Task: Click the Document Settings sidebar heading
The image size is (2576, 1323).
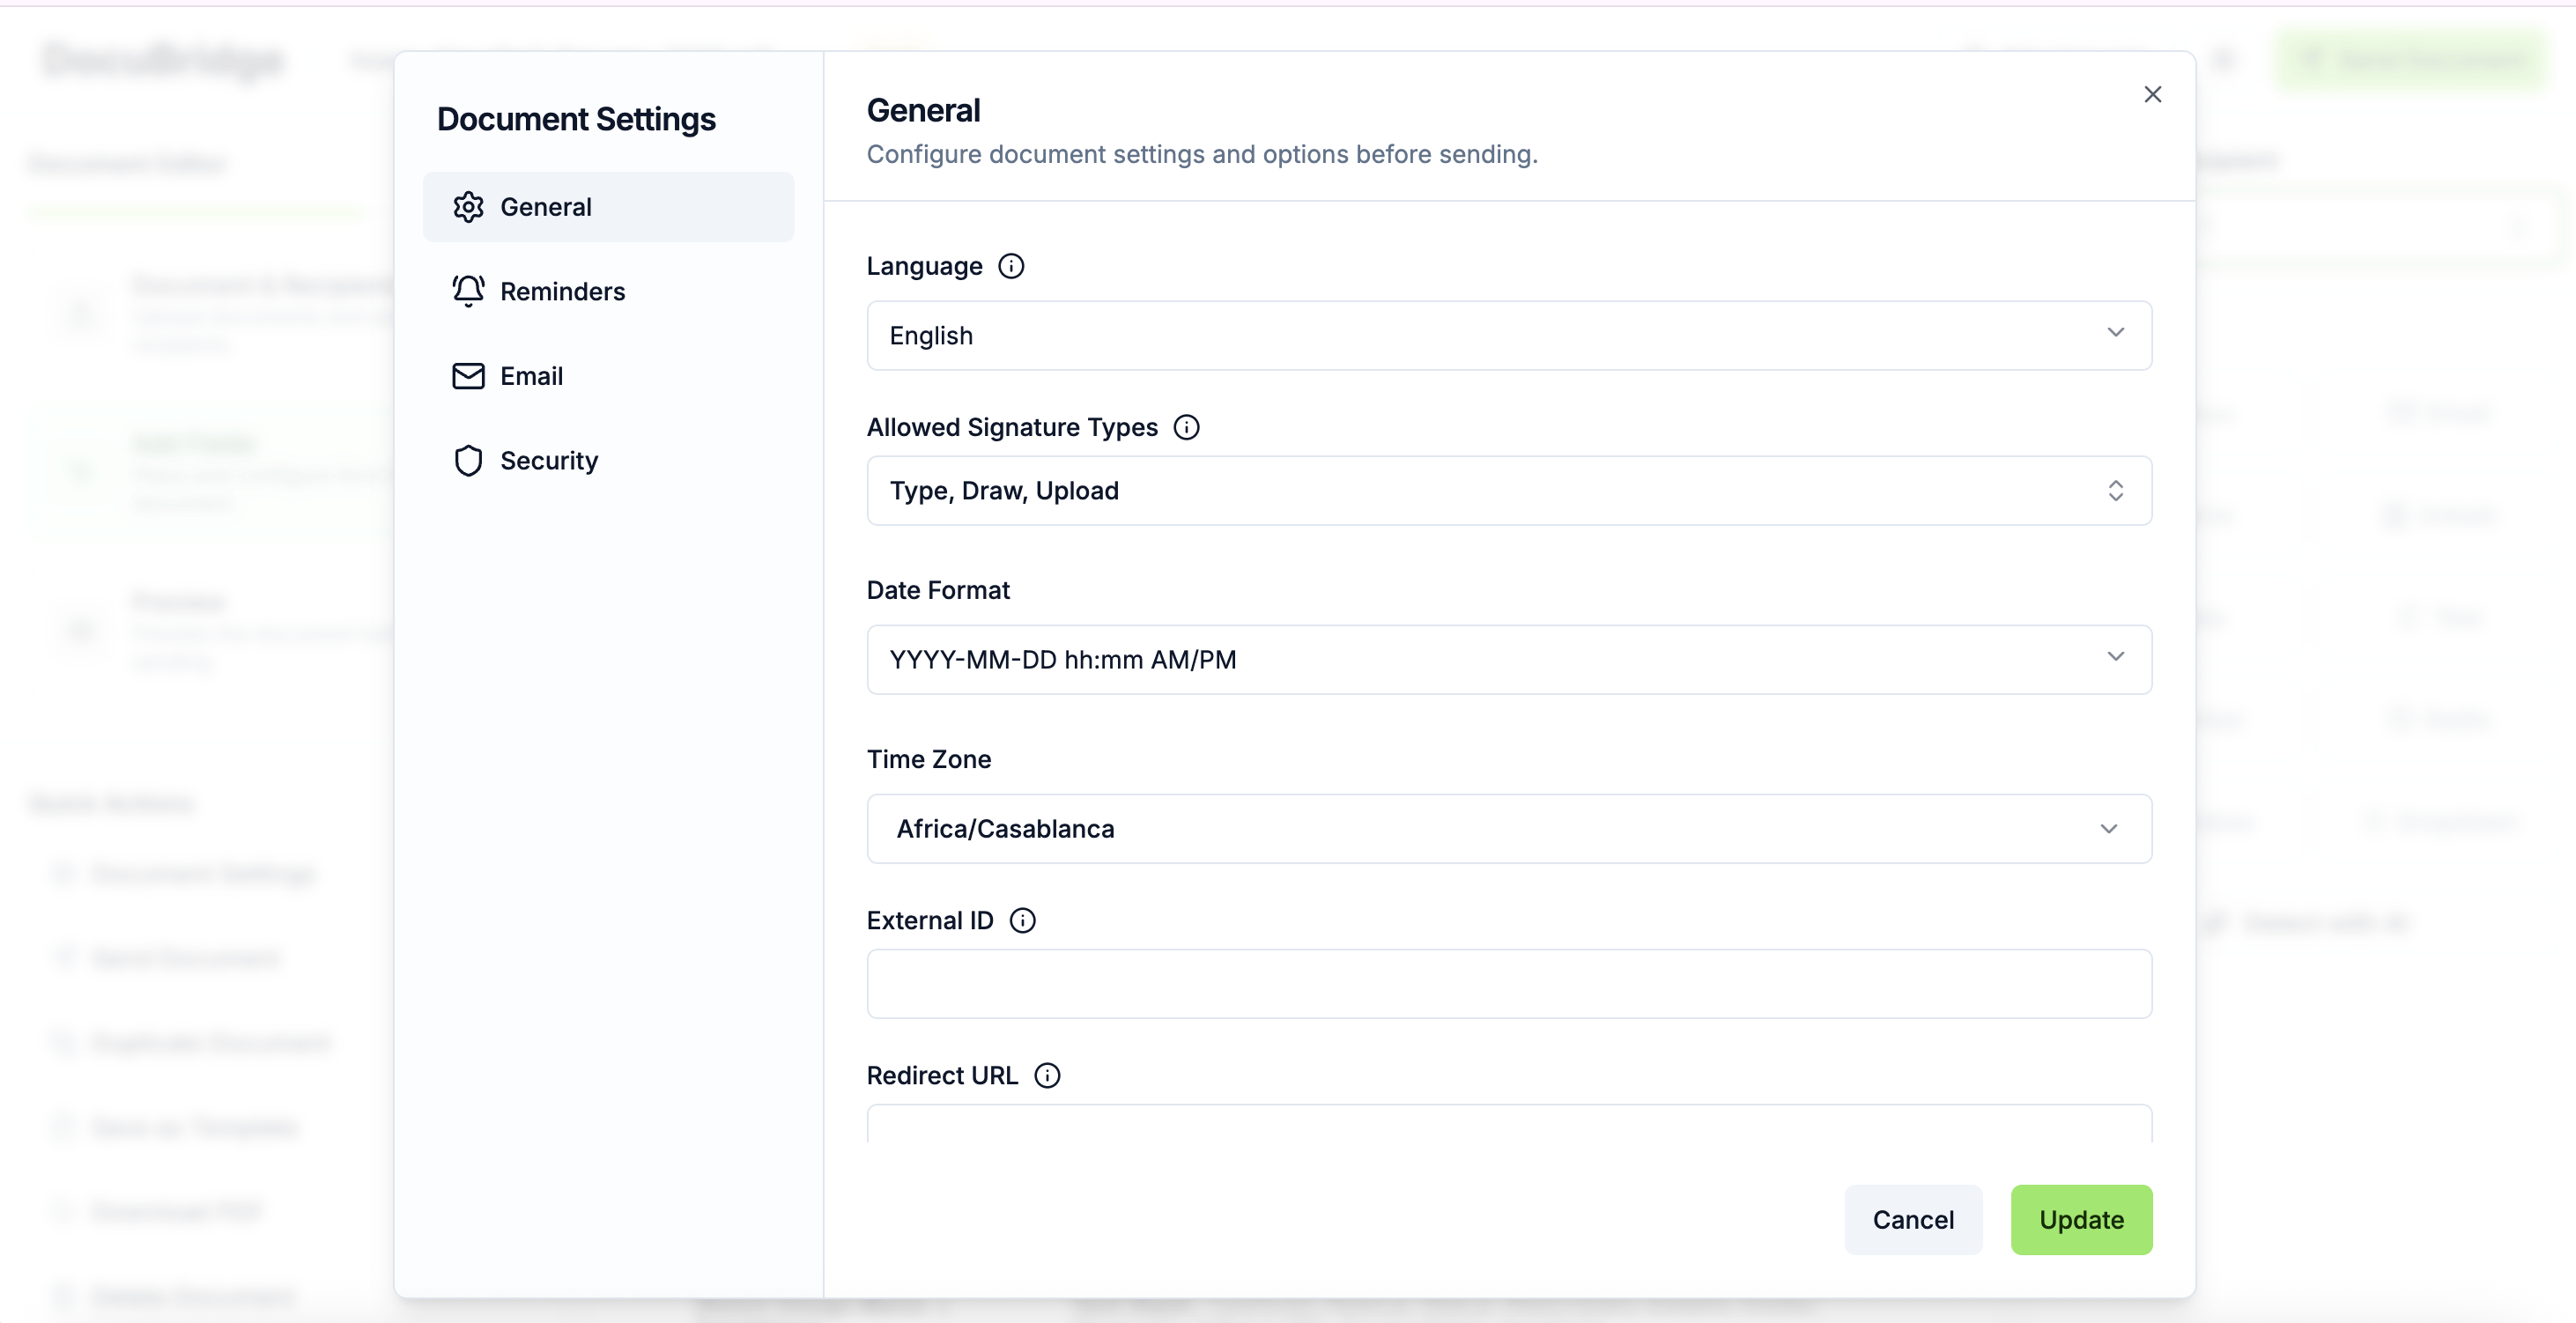Action: [576, 119]
